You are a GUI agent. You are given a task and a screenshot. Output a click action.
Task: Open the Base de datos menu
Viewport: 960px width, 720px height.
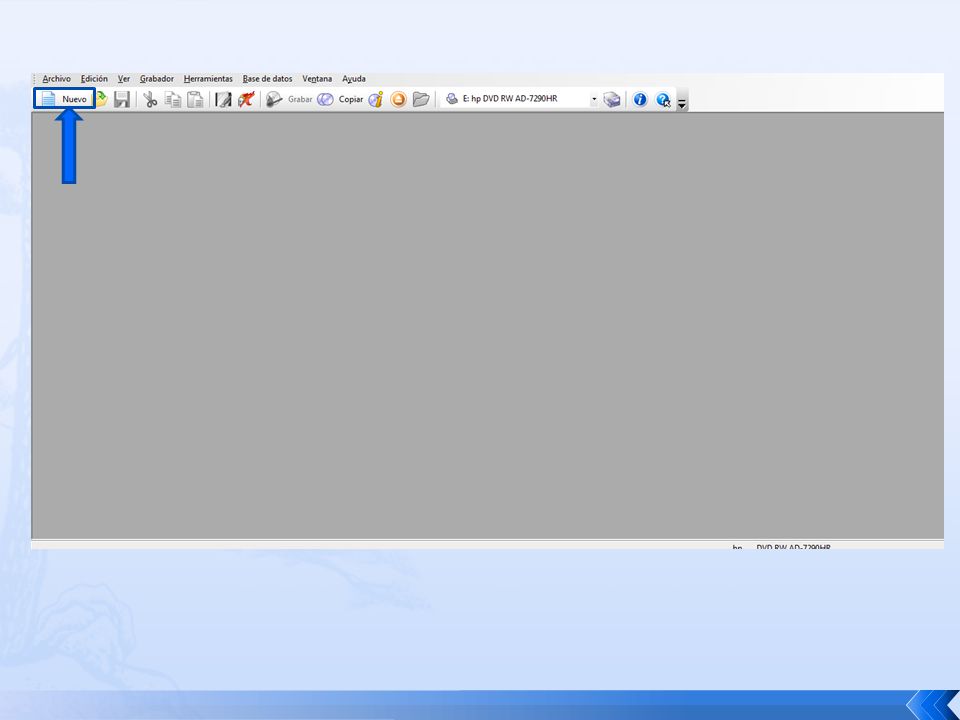pyautogui.click(x=268, y=79)
